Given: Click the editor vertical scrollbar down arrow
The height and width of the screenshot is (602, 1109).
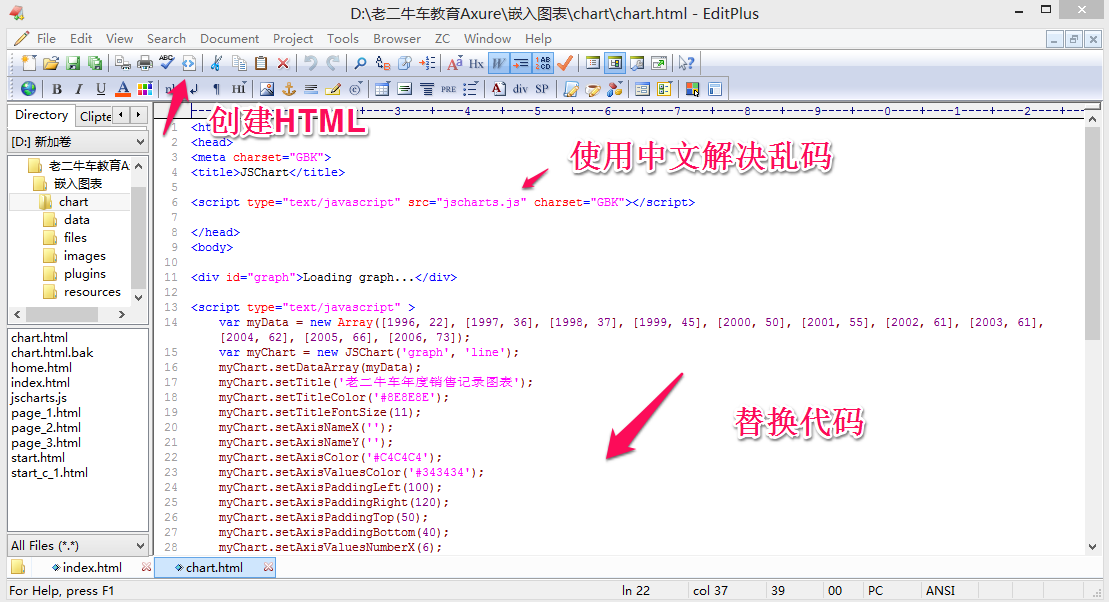Looking at the screenshot, I should [1092, 547].
